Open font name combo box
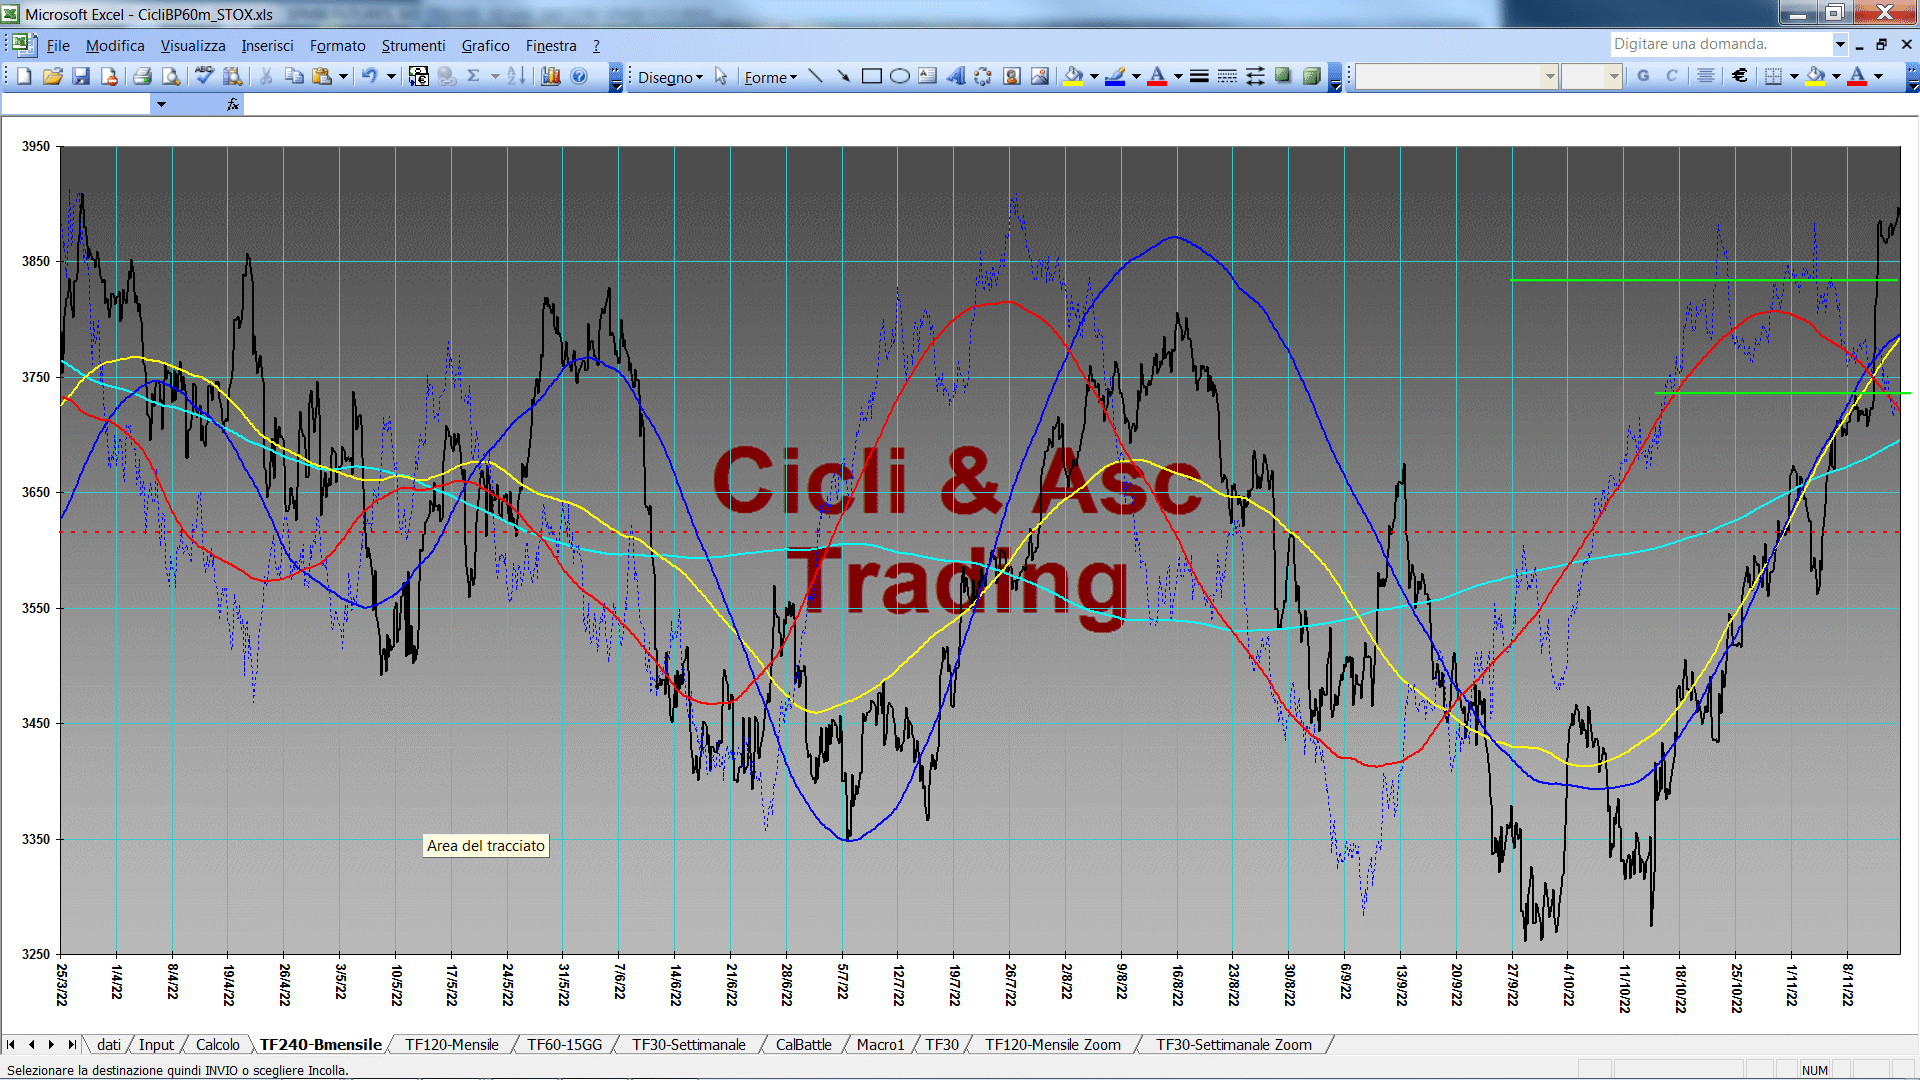 click(x=1457, y=76)
